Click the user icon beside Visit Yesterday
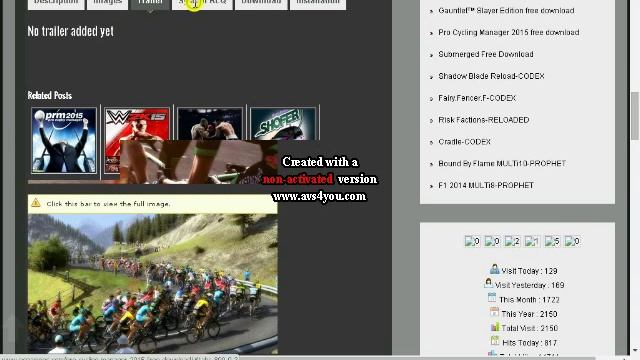640x360 pixels. click(x=488, y=282)
